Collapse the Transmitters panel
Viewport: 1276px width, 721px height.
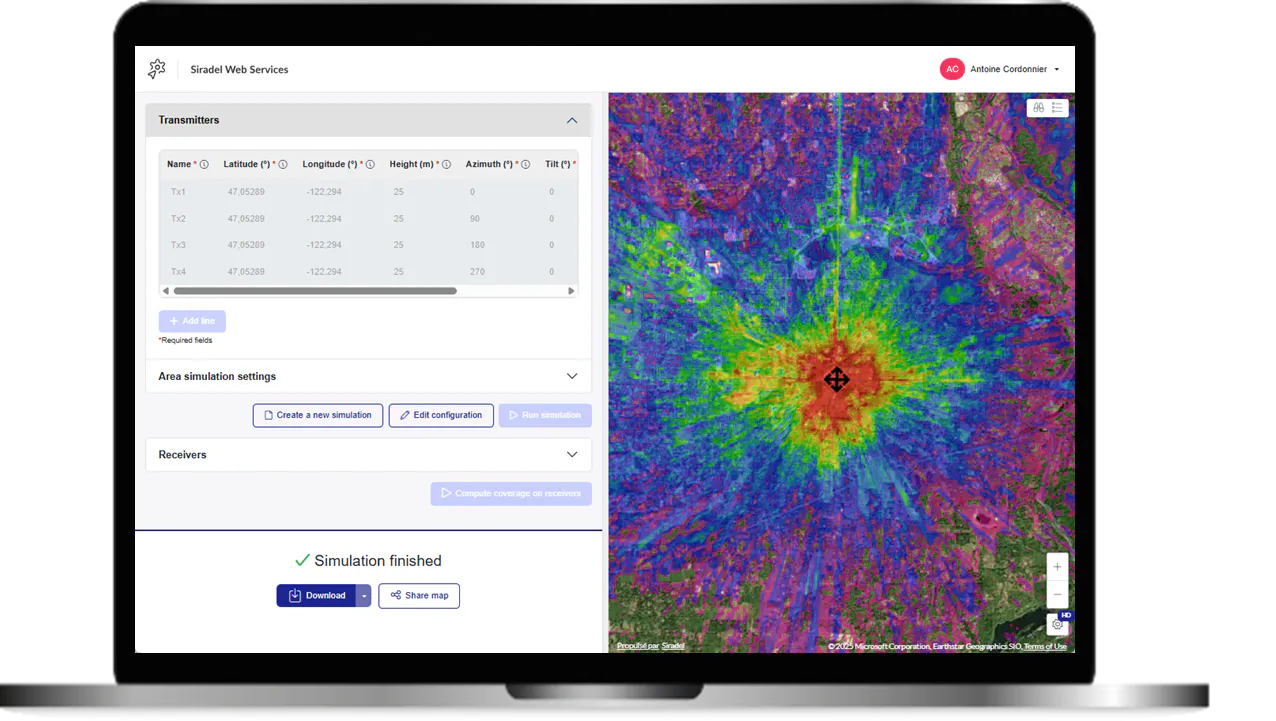[x=572, y=120]
